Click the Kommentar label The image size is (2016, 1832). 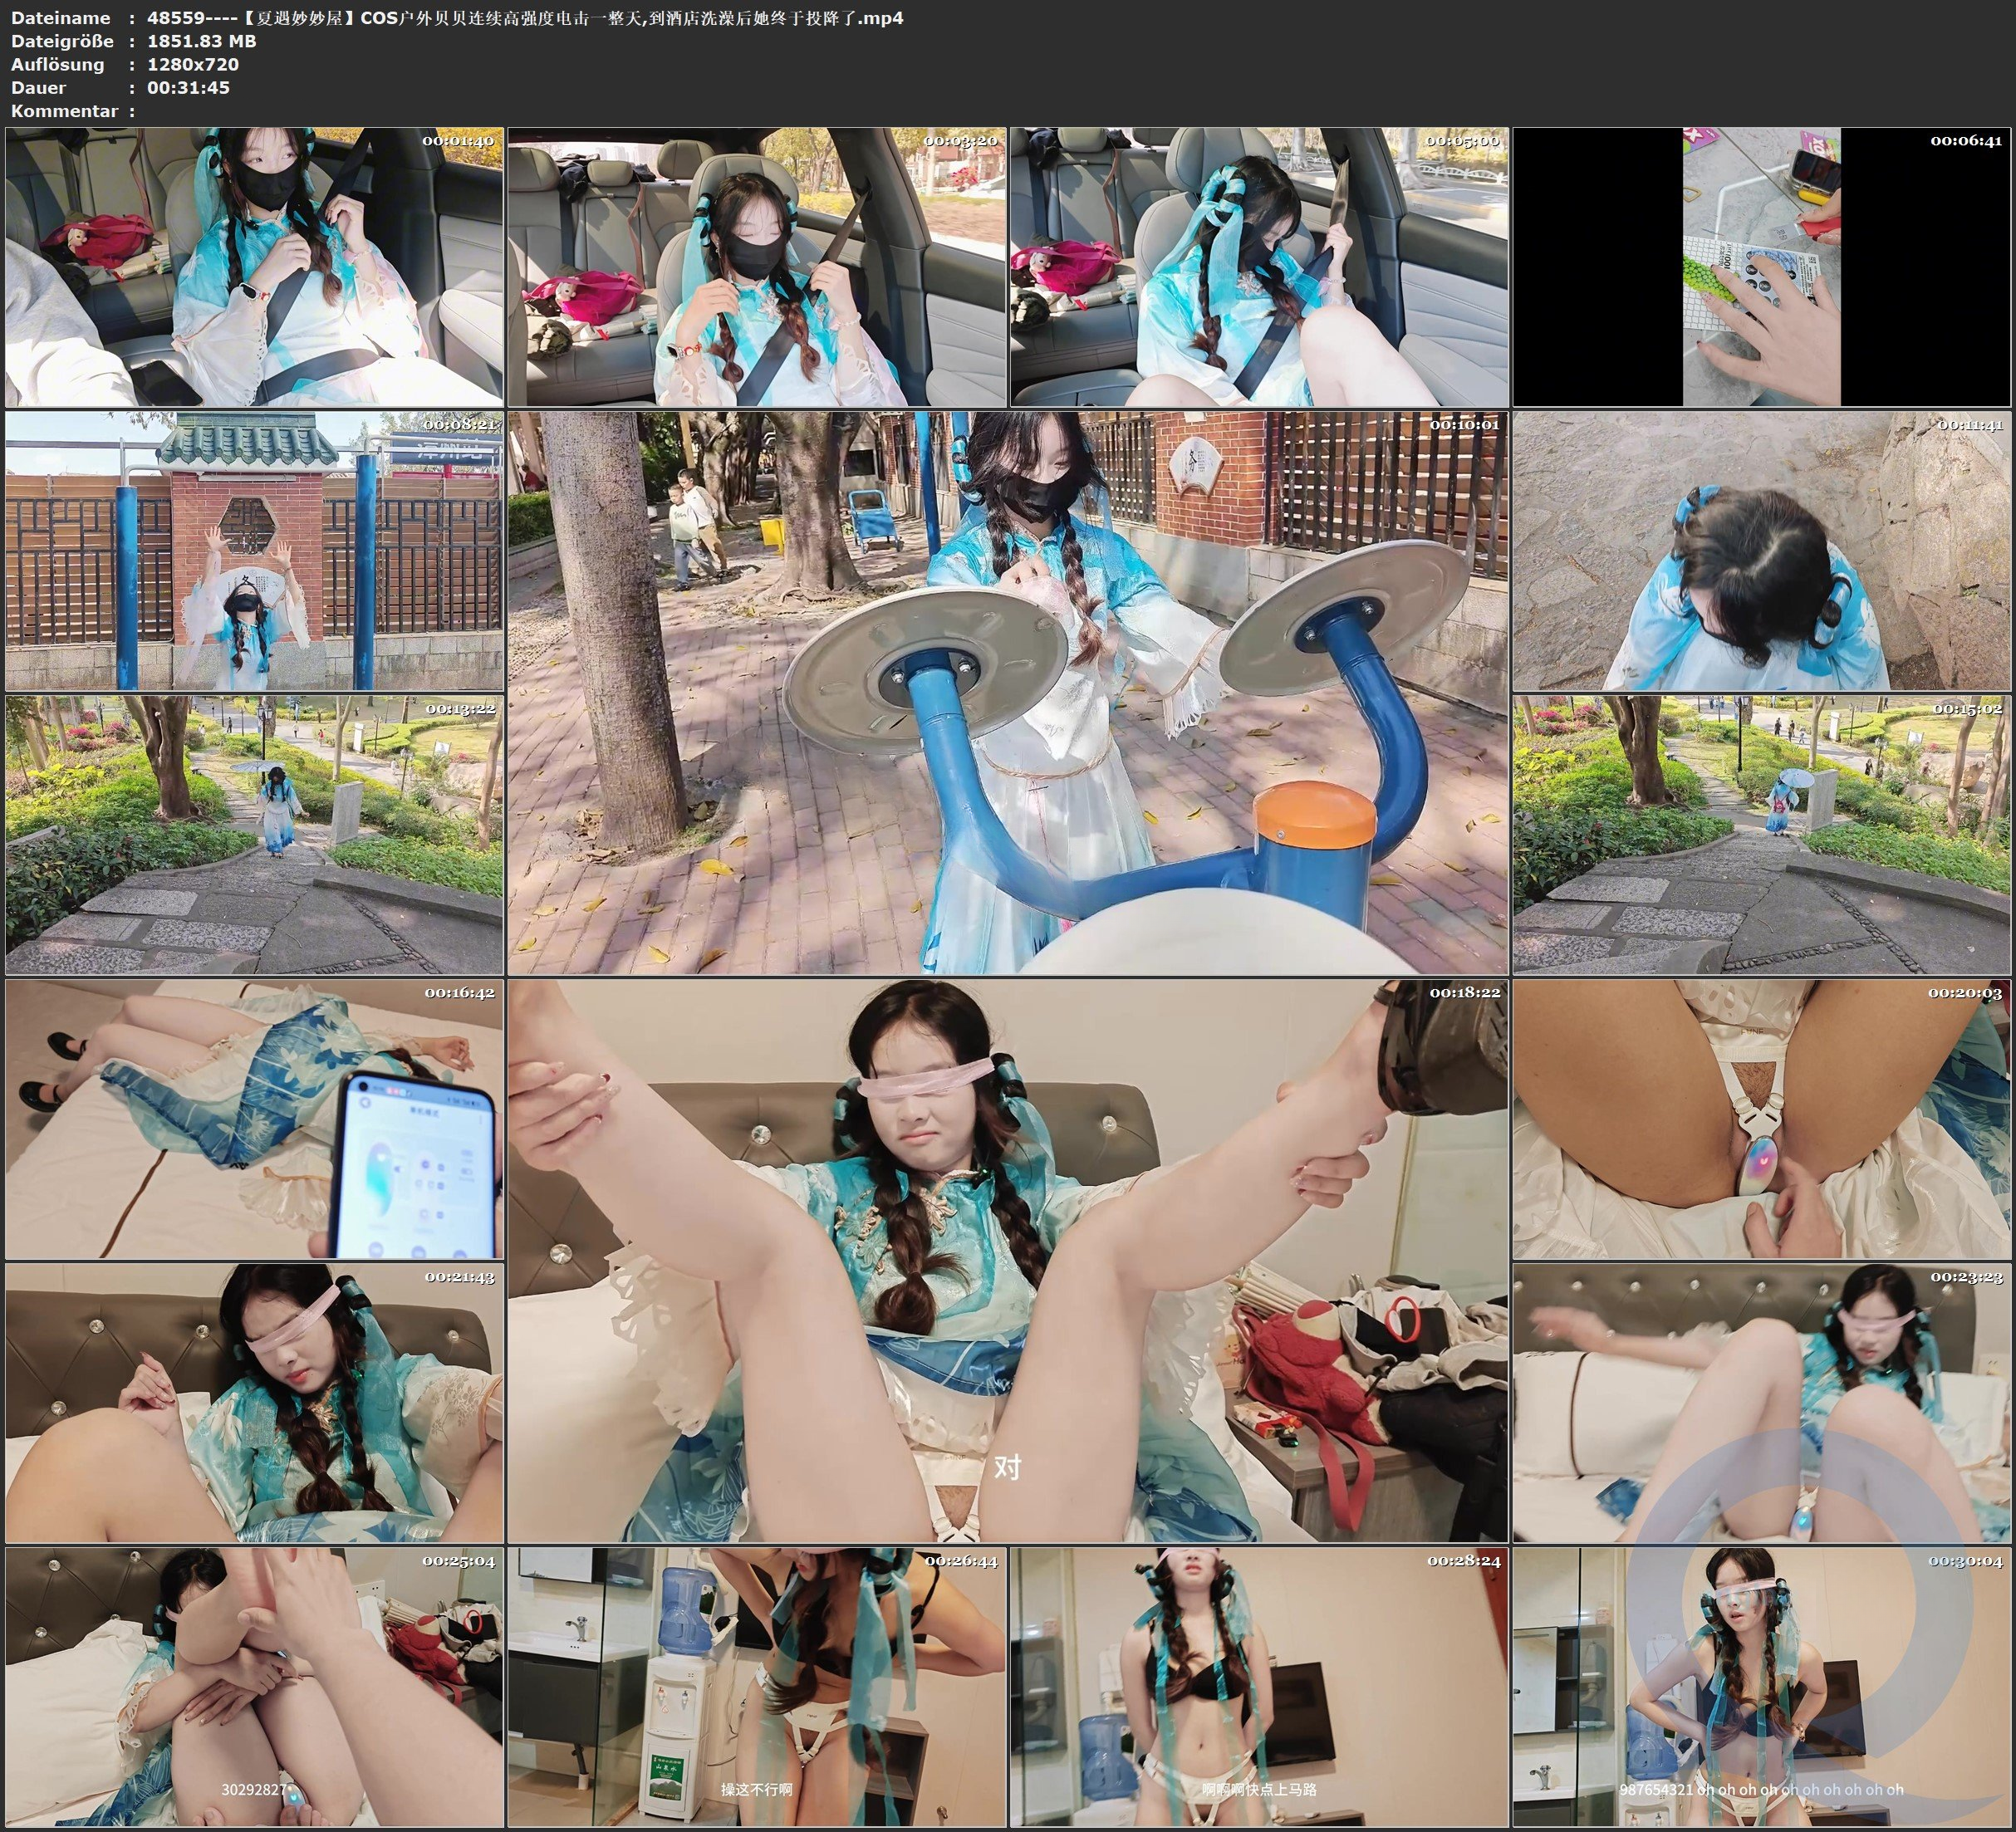point(64,111)
